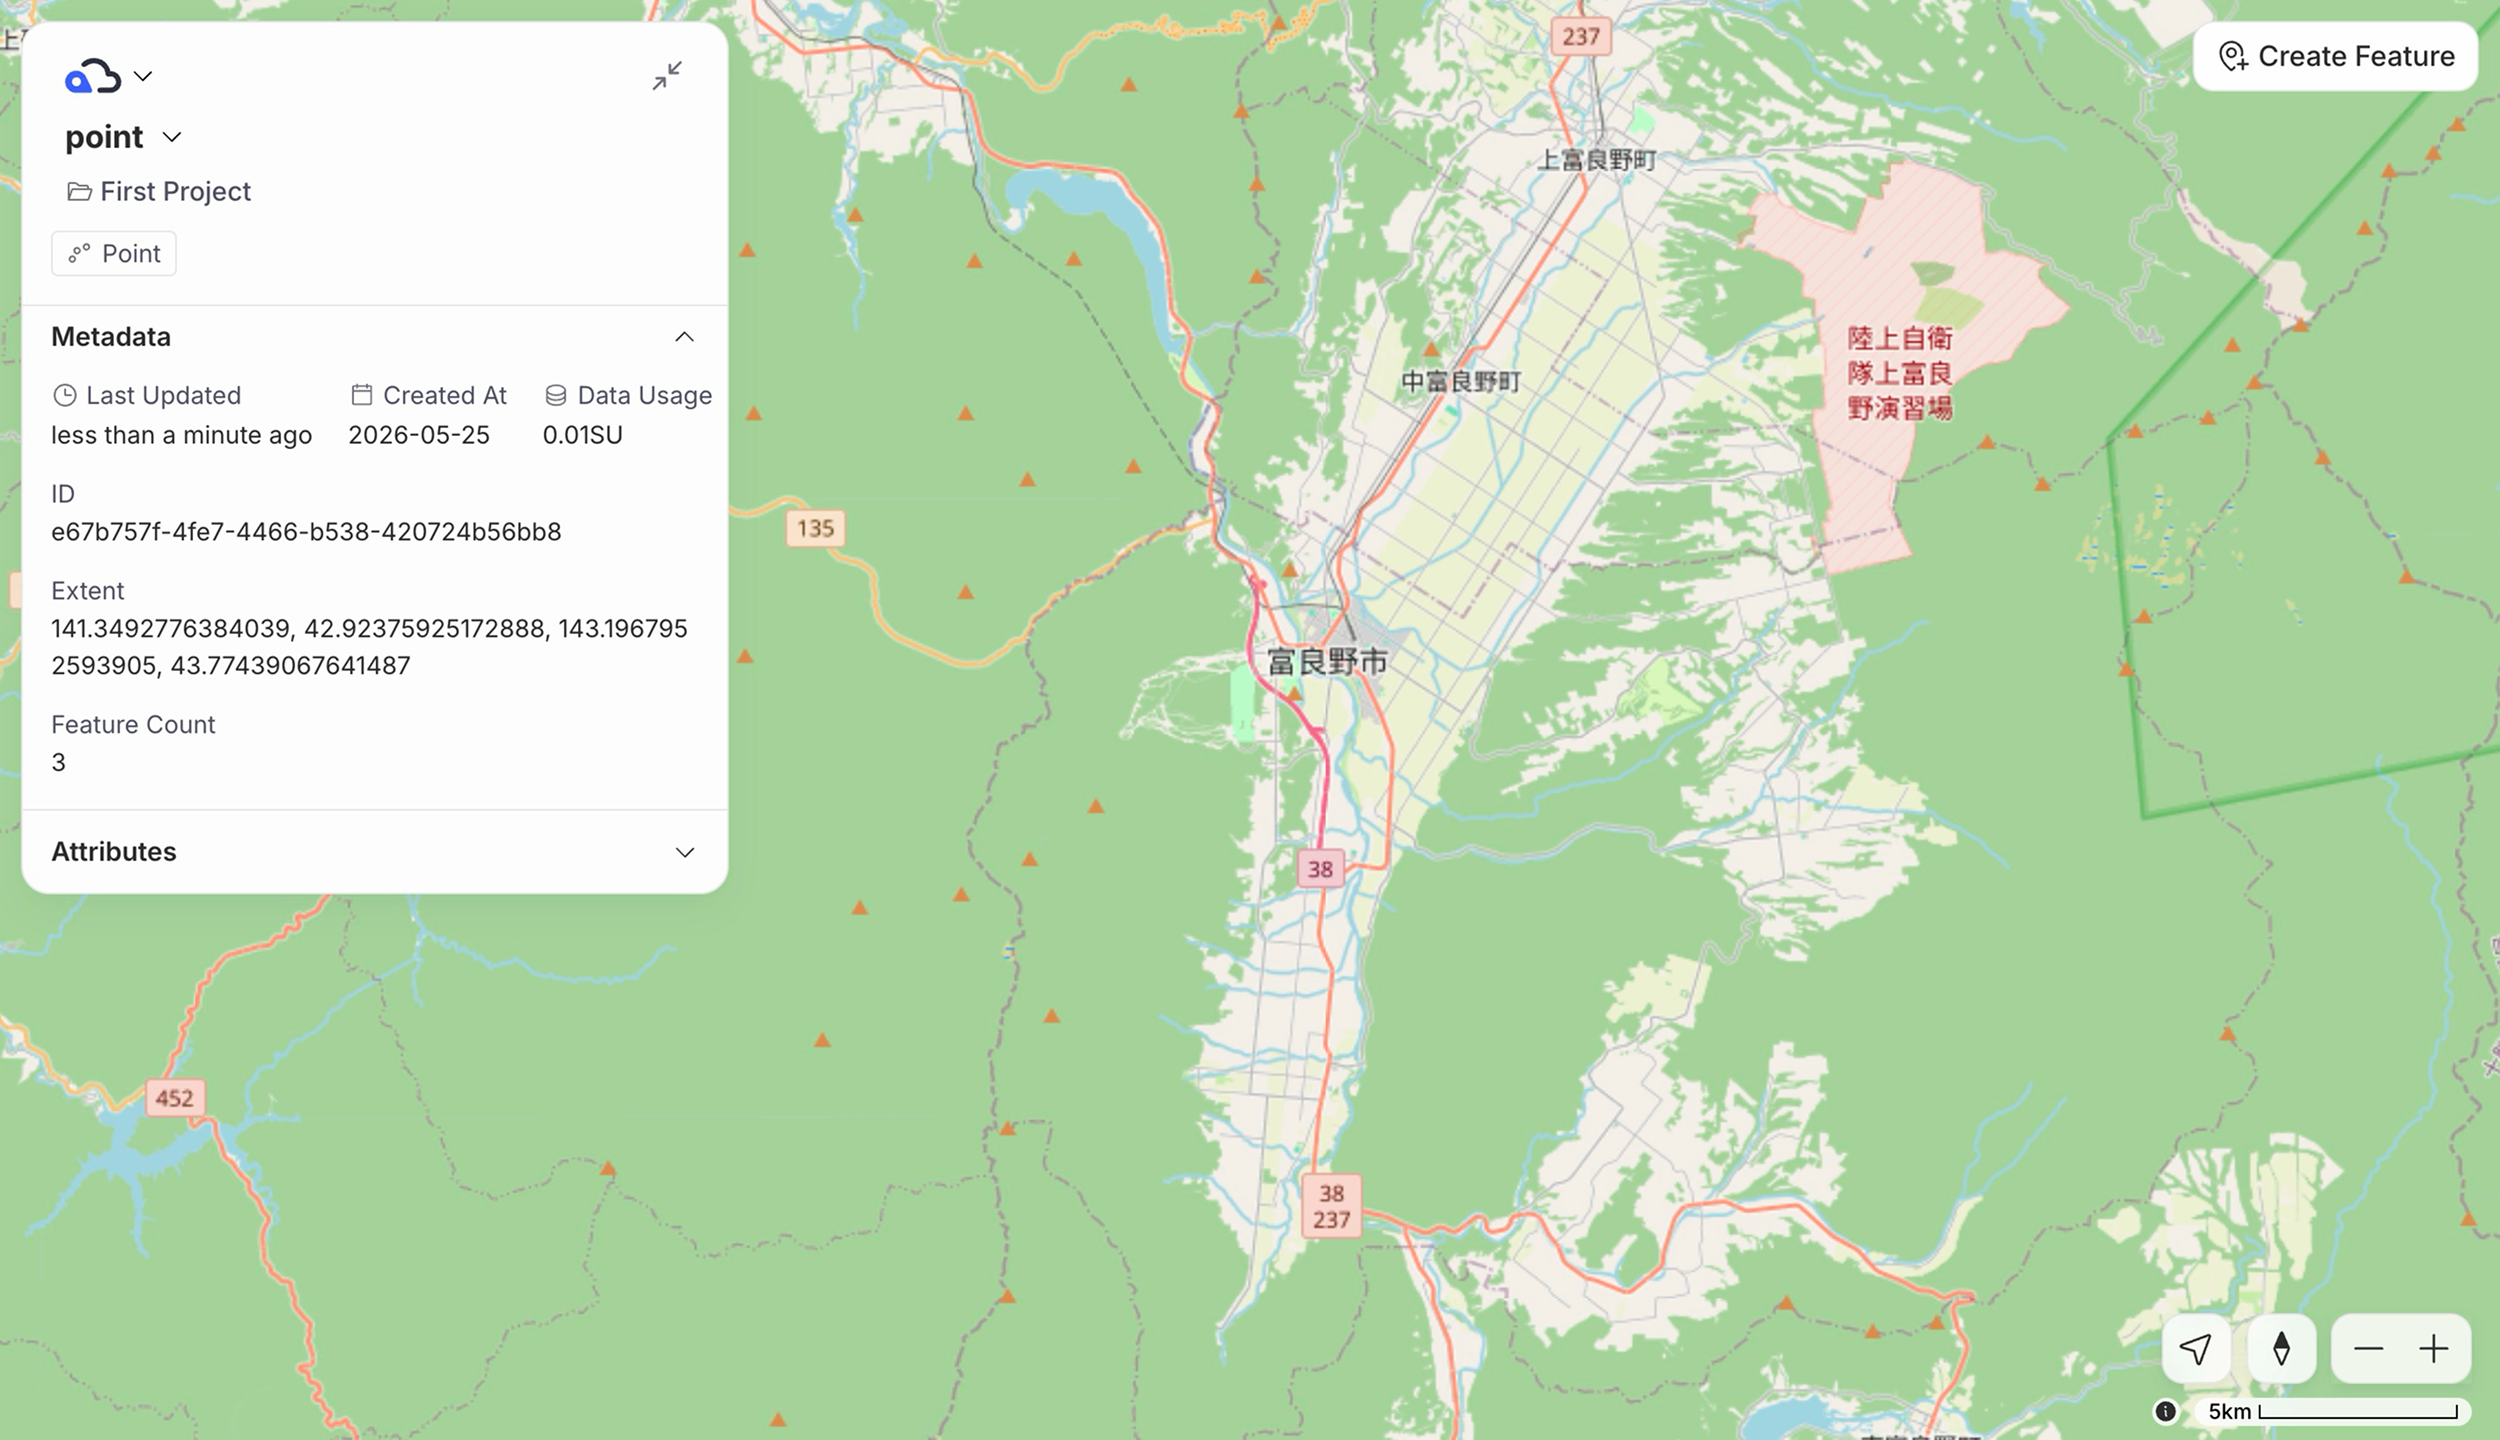Click the 452 route shield on the map
Image resolution: width=2500 pixels, height=1440 pixels.
pyautogui.click(x=175, y=1098)
